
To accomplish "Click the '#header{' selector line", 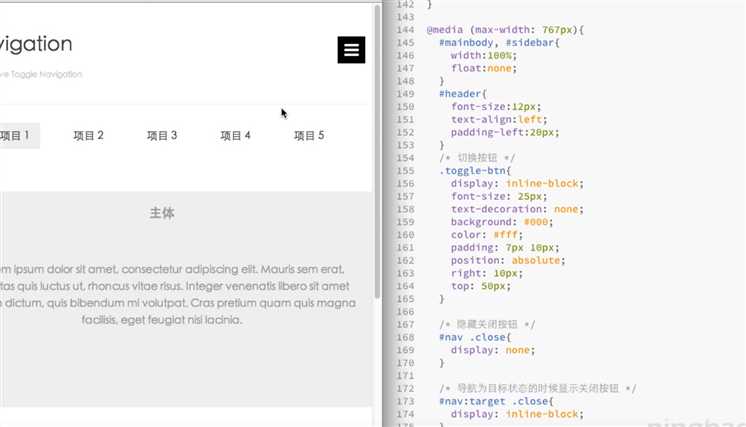I will [x=463, y=94].
